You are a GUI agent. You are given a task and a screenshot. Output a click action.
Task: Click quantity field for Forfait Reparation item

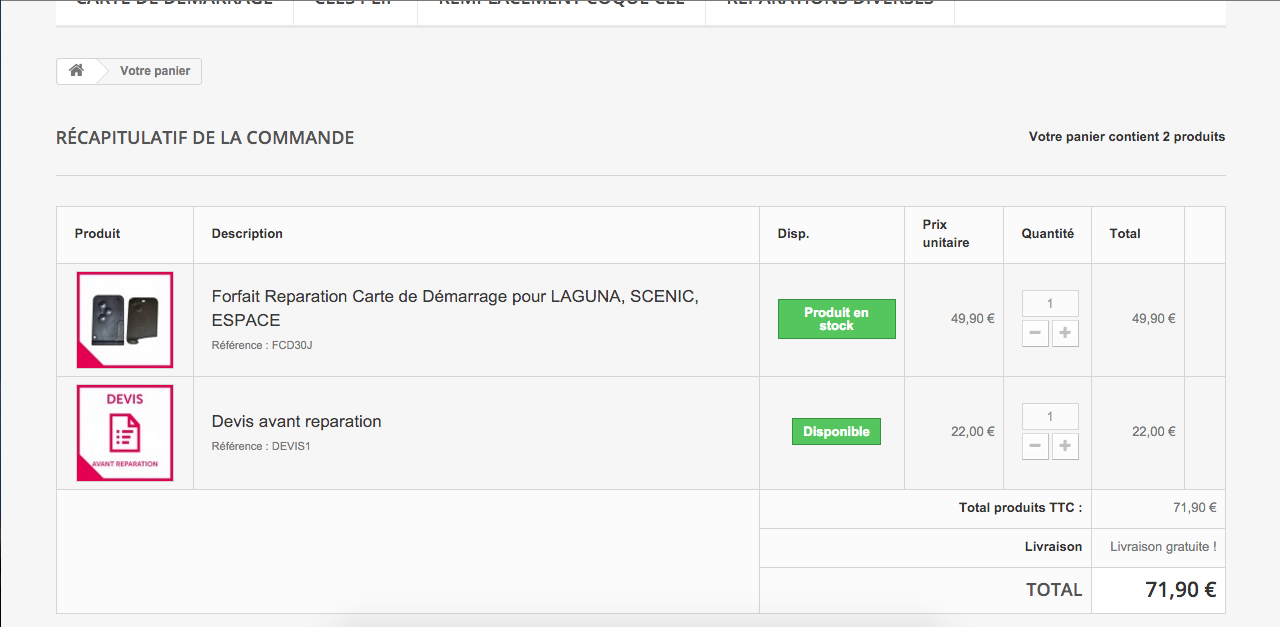[x=1050, y=304]
